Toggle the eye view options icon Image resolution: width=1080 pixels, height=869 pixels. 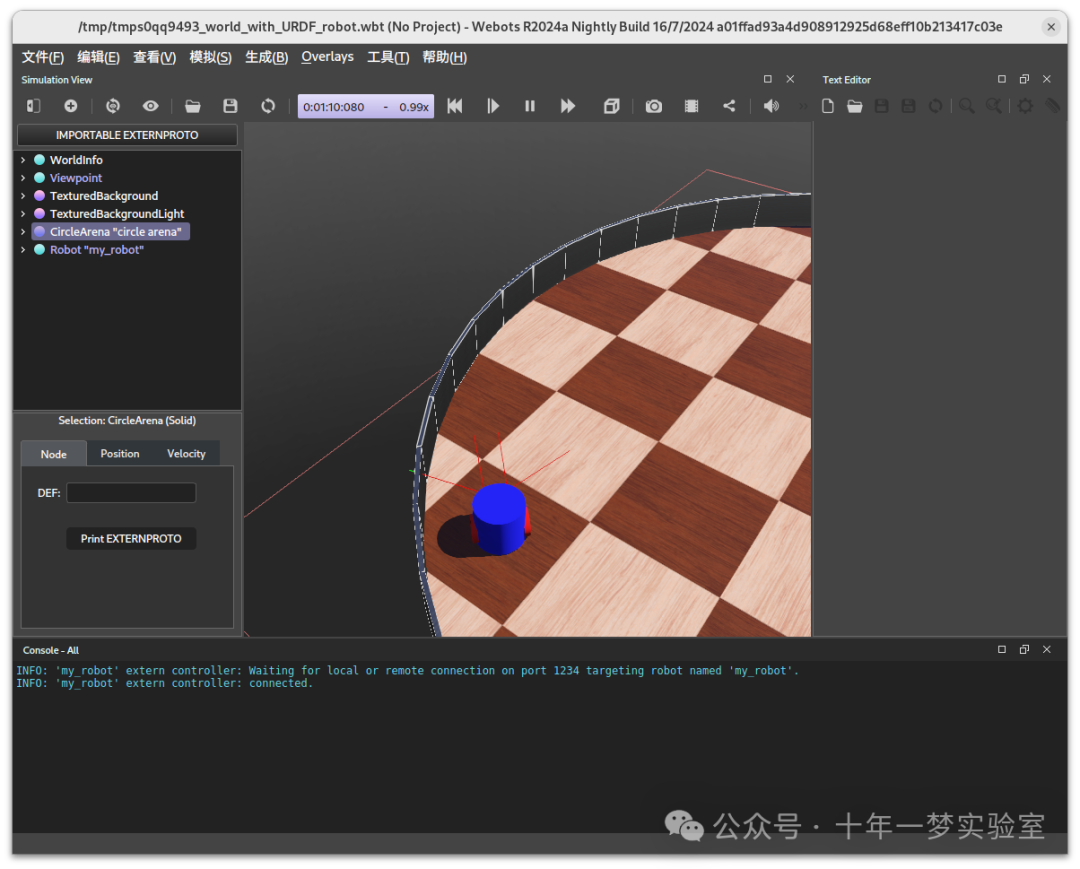[x=150, y=106]
